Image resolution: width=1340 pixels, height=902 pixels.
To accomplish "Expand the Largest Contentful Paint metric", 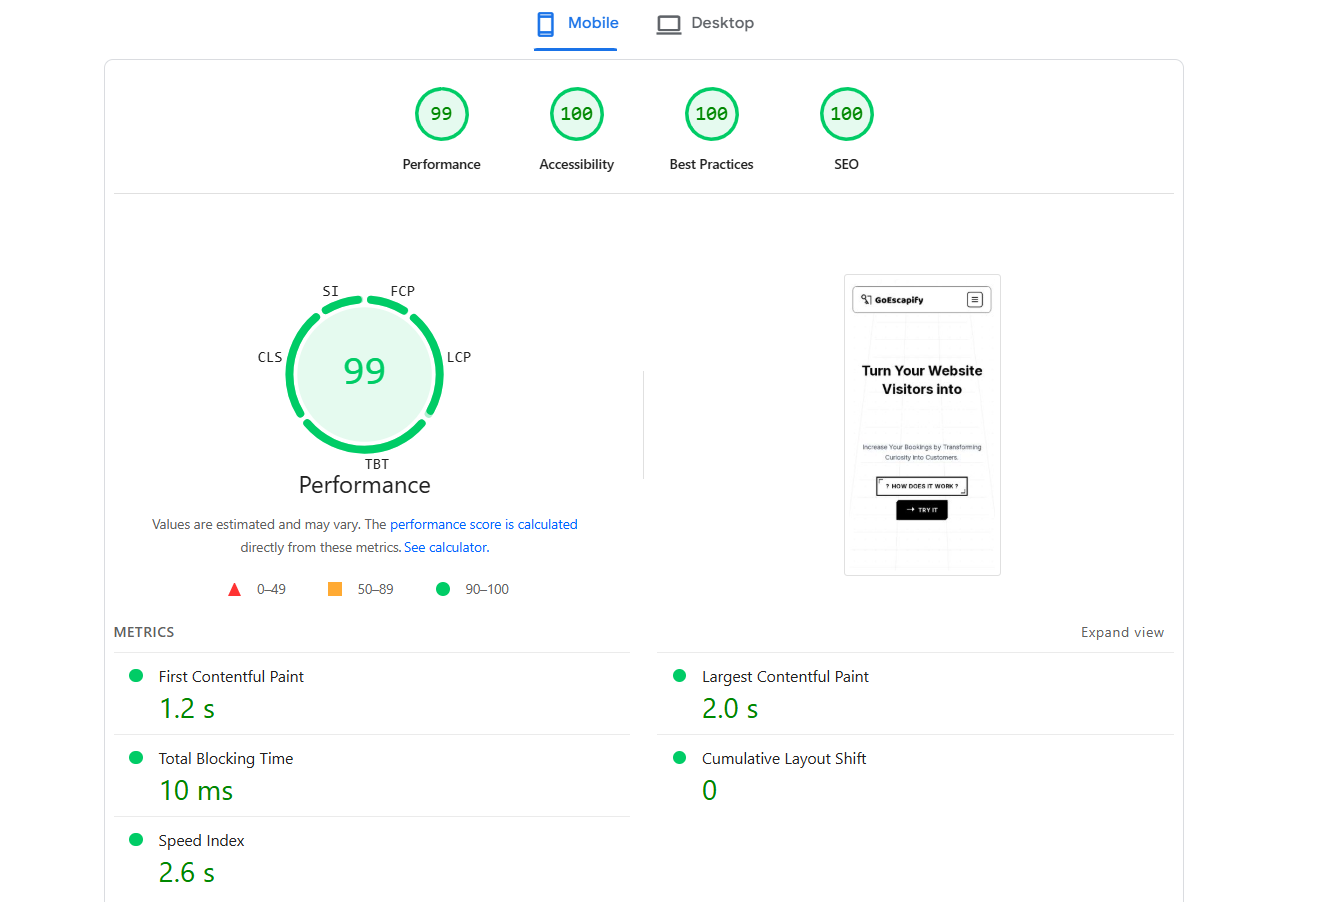I will coord(785,677).
